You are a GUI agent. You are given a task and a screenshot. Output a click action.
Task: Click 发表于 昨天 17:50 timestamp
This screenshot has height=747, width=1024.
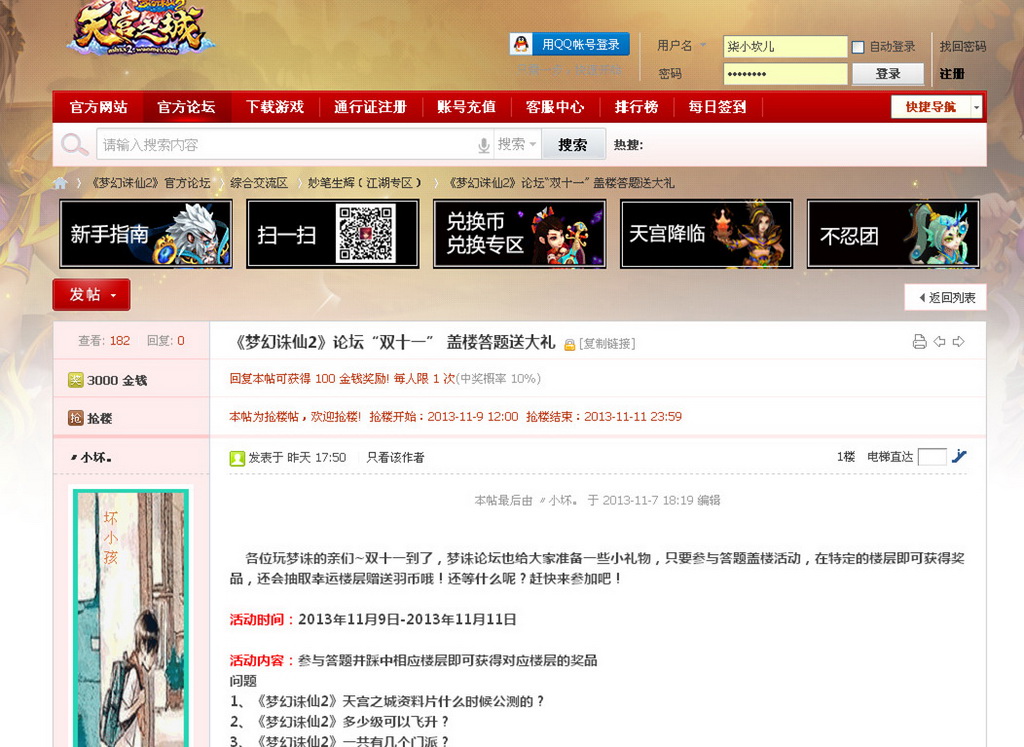(x=297, y=458)
